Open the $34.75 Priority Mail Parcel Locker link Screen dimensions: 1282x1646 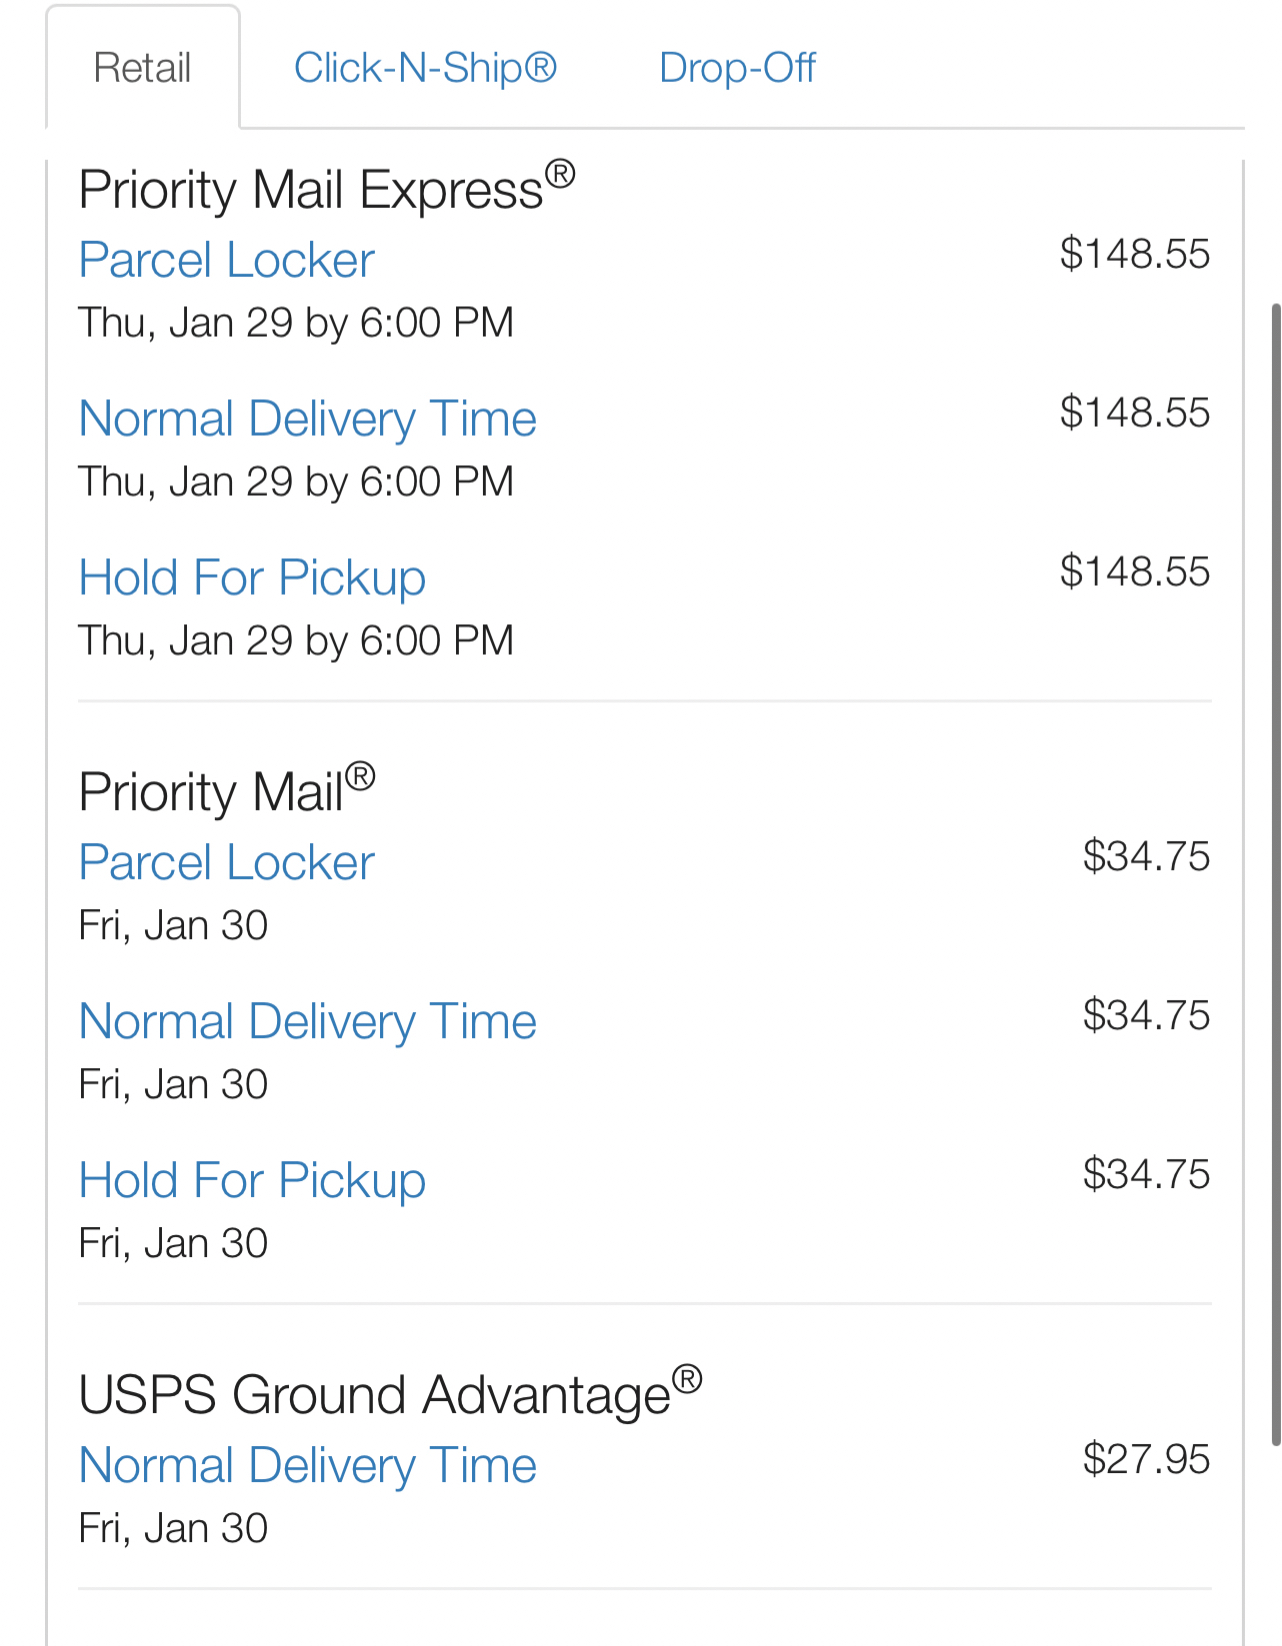click(x=227, y=862)
